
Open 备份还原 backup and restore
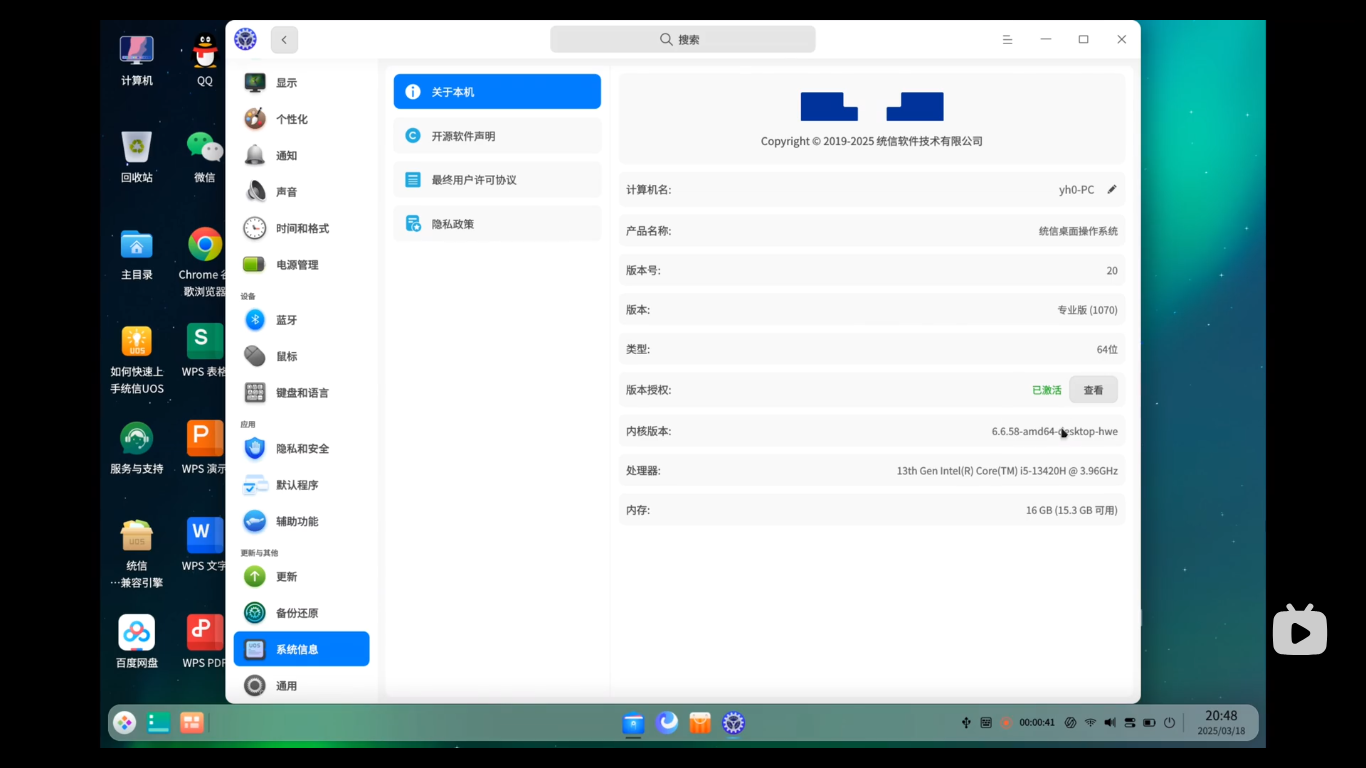pos(301,613)
